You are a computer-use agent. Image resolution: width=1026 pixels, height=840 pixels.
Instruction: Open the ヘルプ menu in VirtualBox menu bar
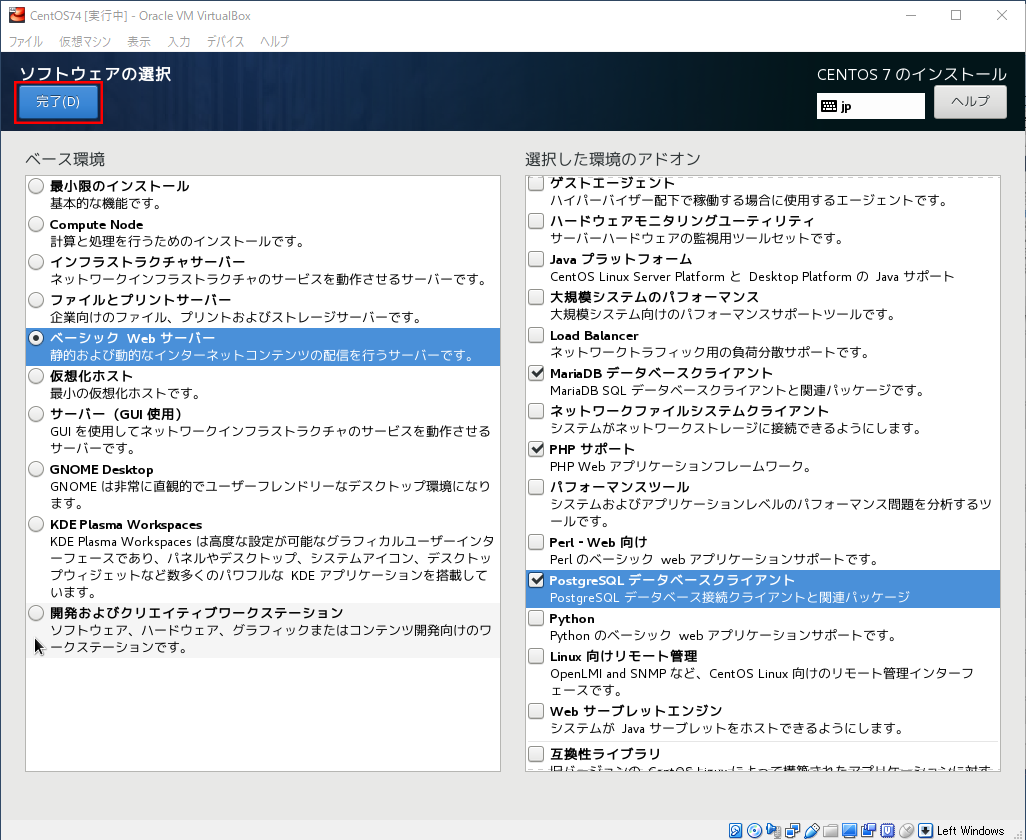274,41
